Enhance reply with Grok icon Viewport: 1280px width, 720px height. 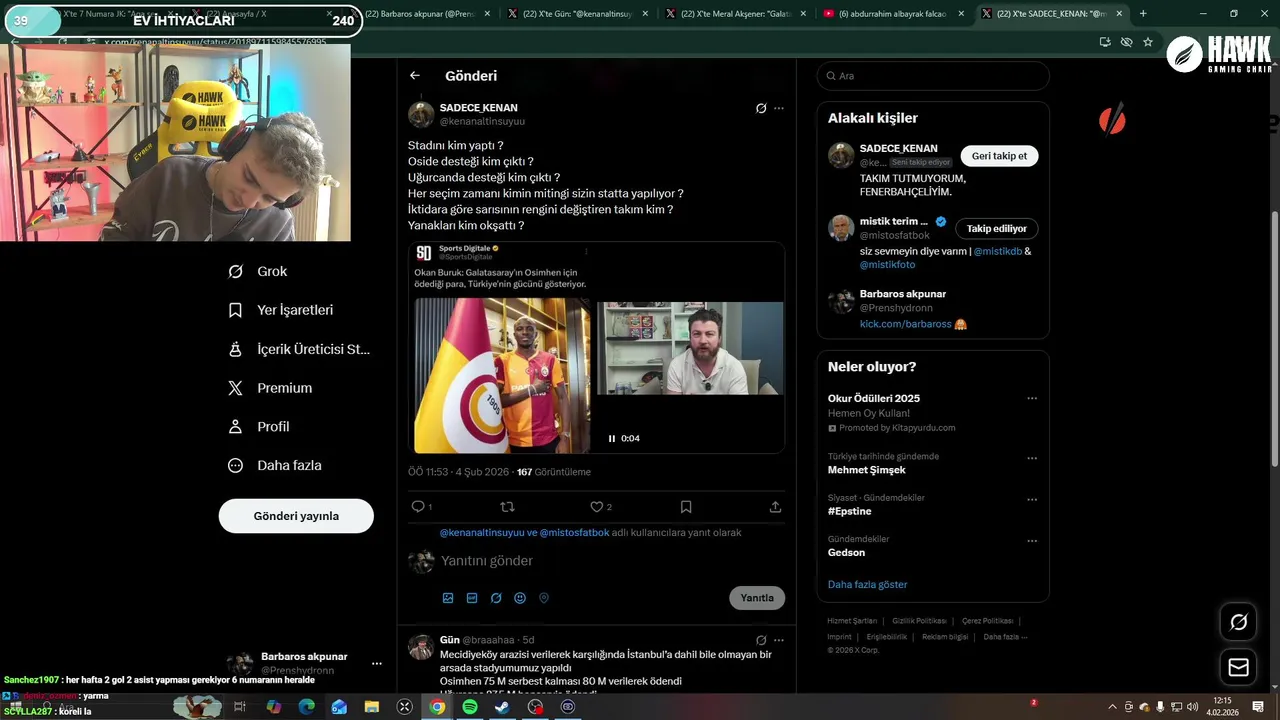click(496, 598)
